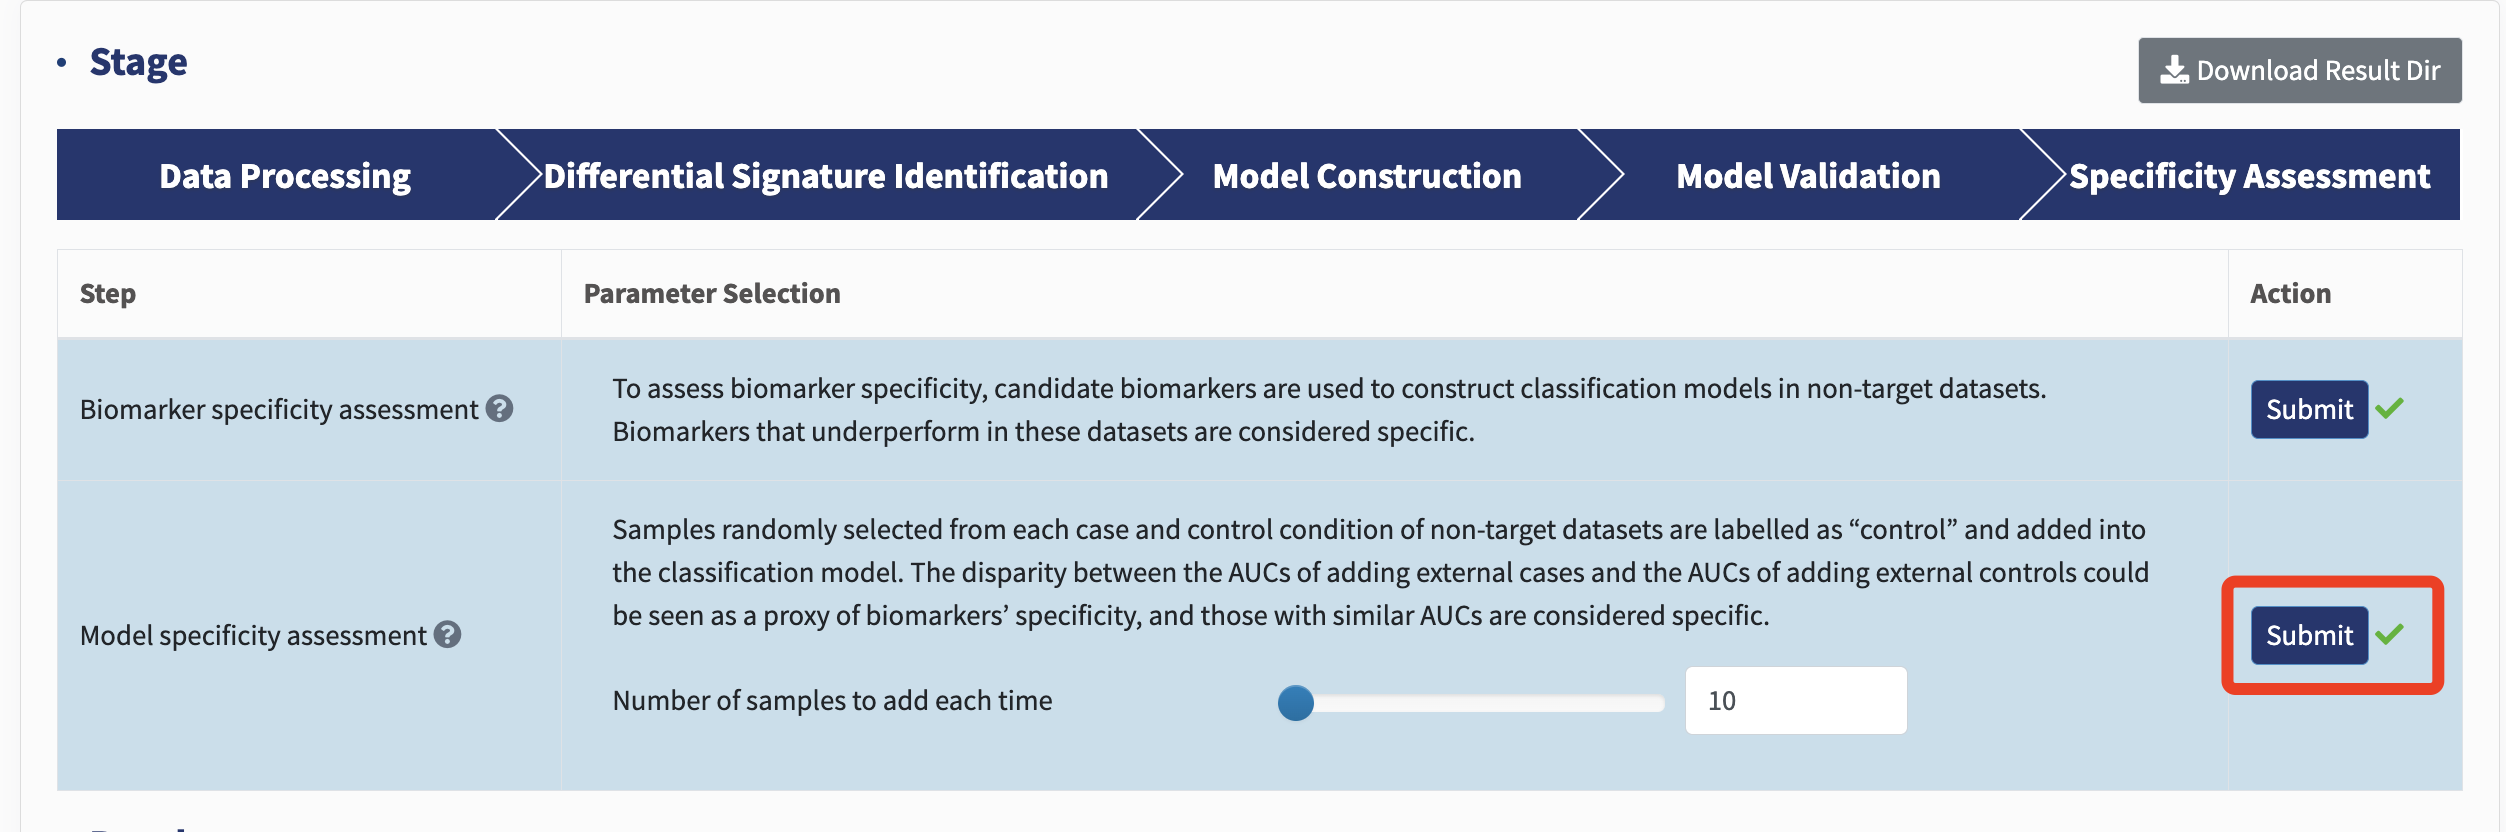Switch to Differential Signature Identification stage

click(826, 175)
